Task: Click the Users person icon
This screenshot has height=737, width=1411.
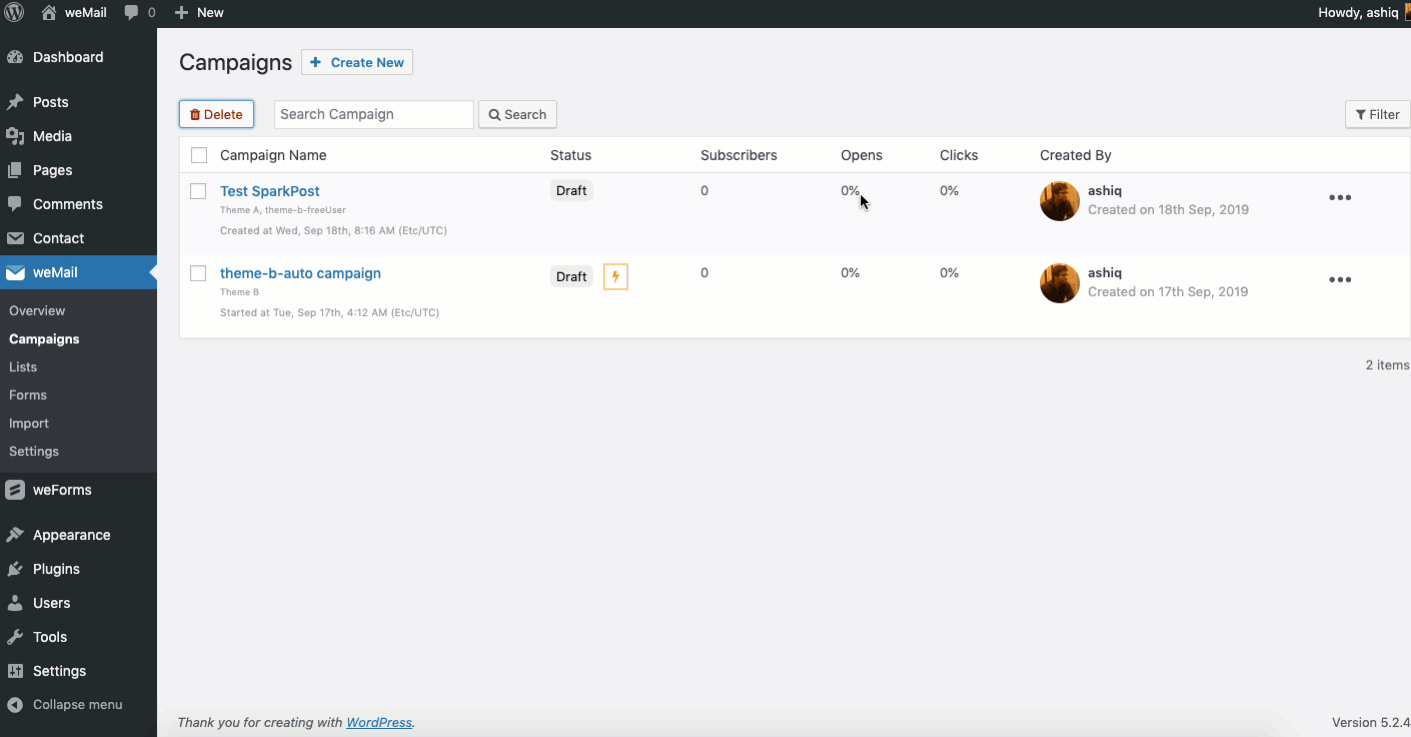Action: pyautogui.click(x=15, y=603)
